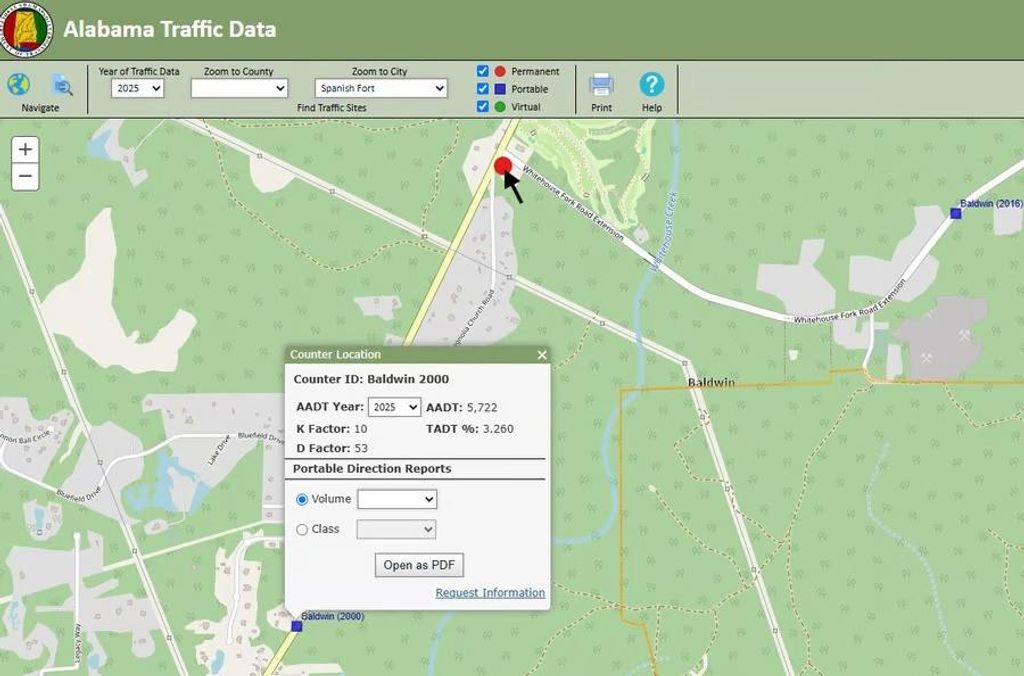Click the Baldwin county label on map
1024x676 pixels.
(x=711, y=382)
